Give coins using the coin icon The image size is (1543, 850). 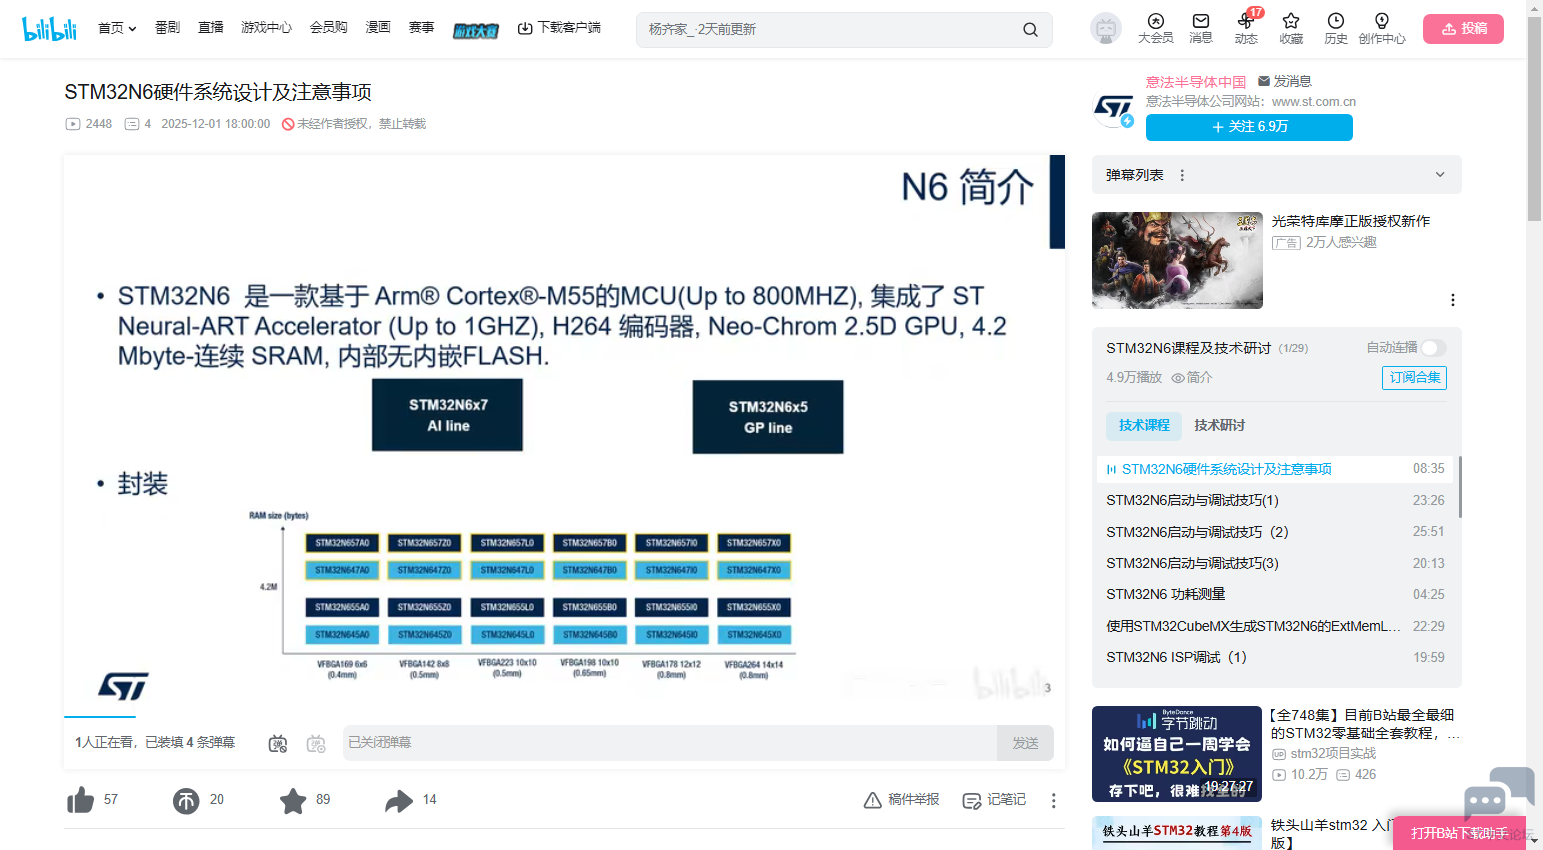186,800
